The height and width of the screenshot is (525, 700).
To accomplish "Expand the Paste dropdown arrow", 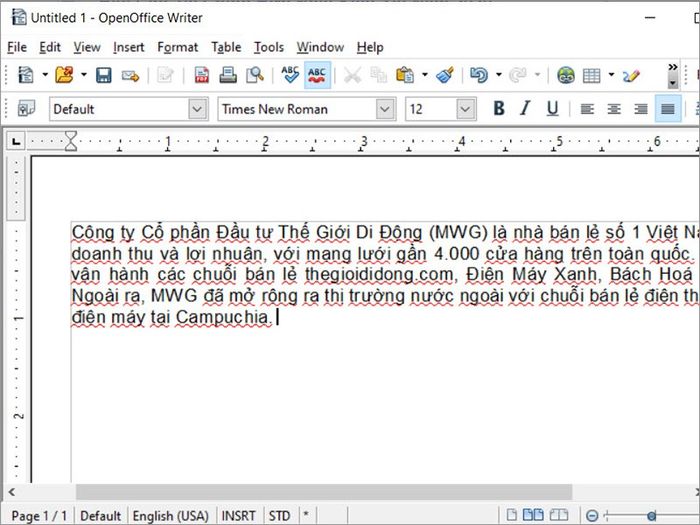I will point(425,75).
